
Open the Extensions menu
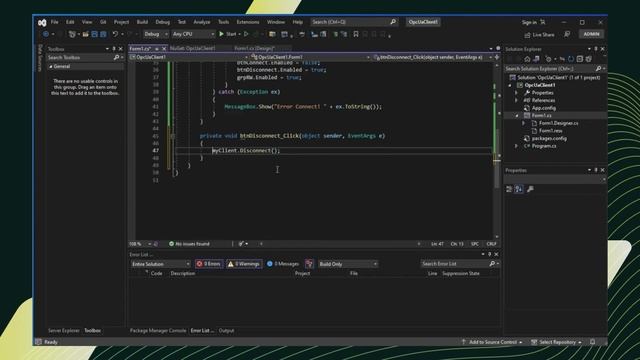click(x=248, y=22)
